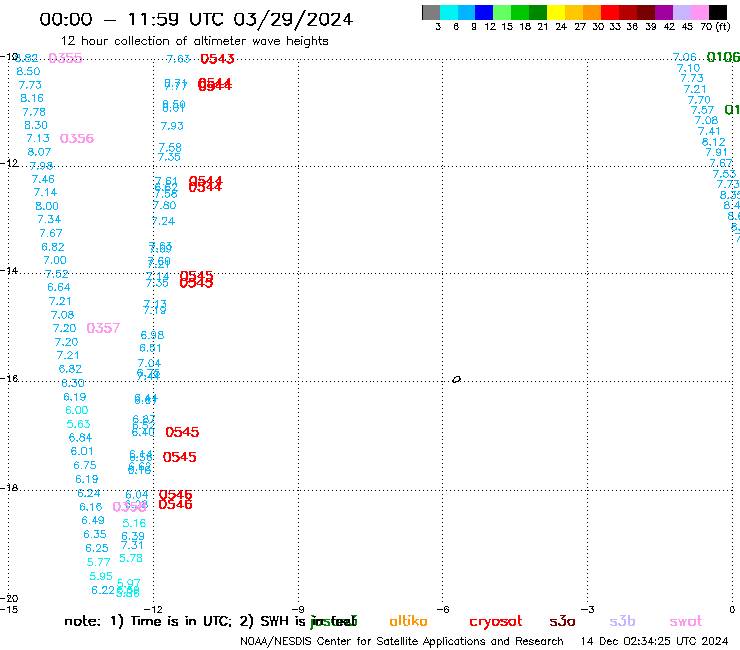This screenshot has height=650, width=740.
Task: Select the '70 (ft)' color scale label
Action: pyautogui.click(x=715, y=27)
